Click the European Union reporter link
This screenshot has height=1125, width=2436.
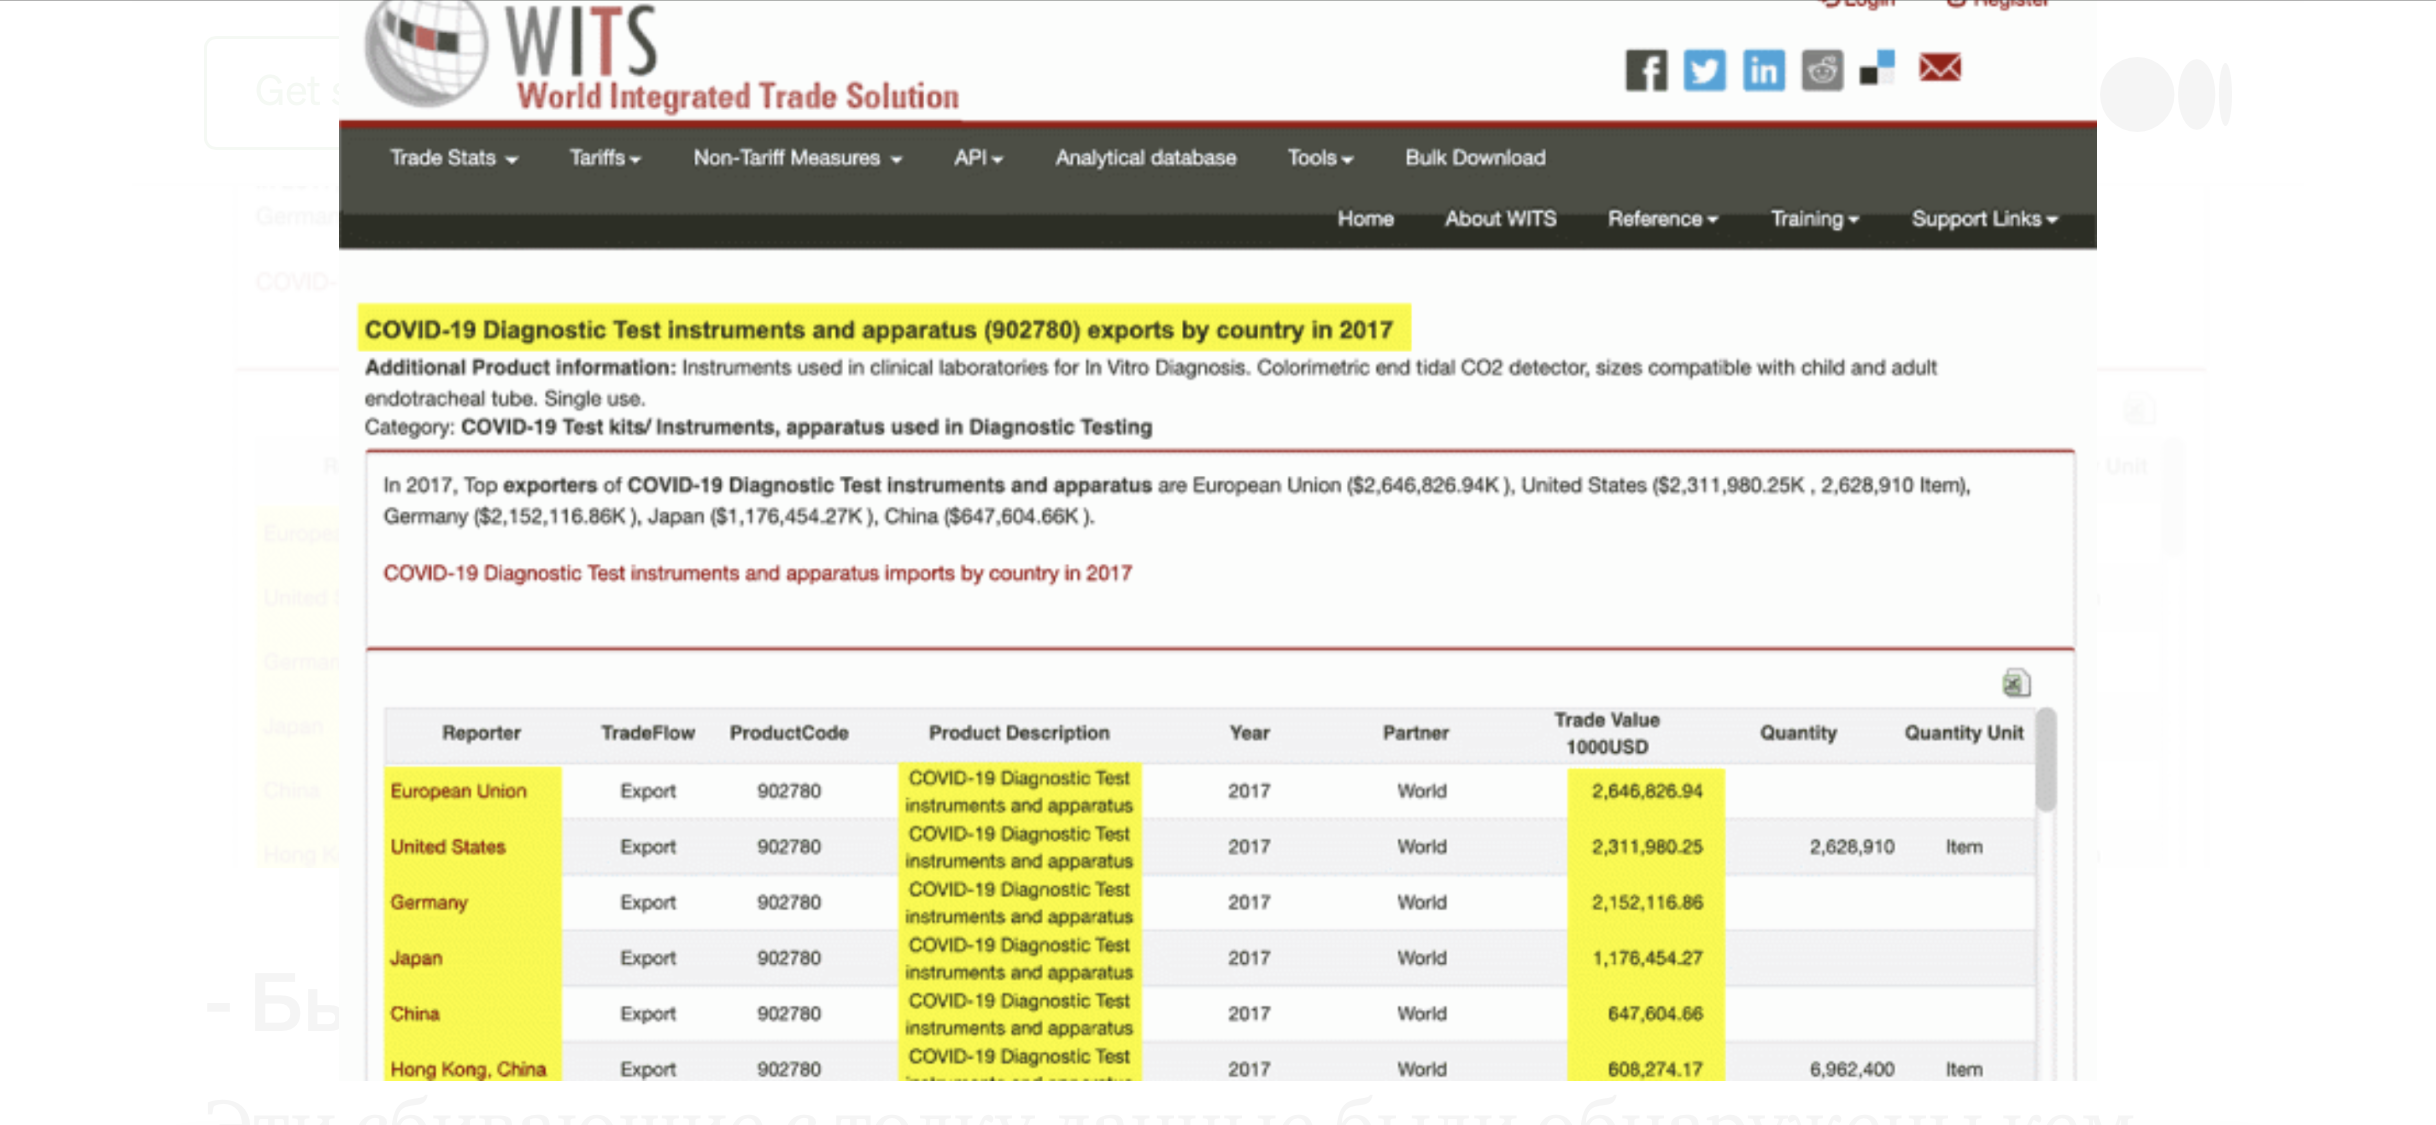[x=458, y=791]
